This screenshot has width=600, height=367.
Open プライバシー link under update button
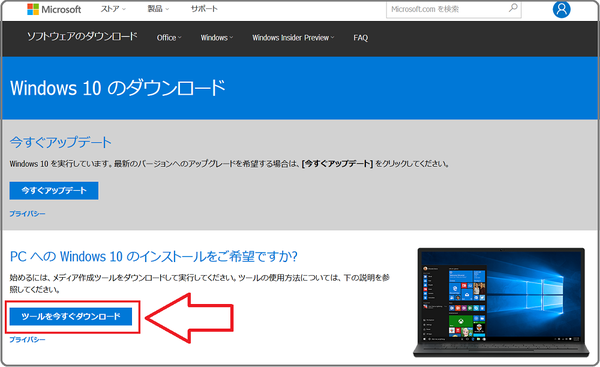[27, 214]
